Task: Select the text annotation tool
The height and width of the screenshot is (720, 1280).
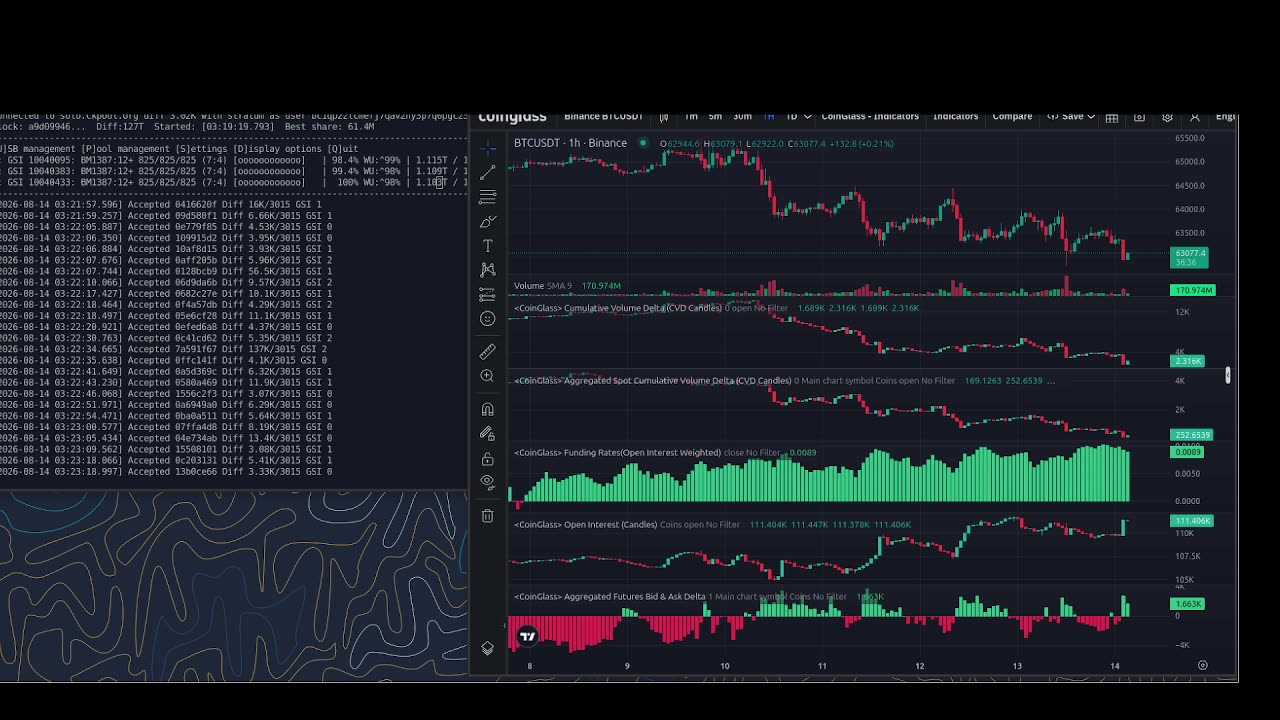Action: [x=487, y=246]
